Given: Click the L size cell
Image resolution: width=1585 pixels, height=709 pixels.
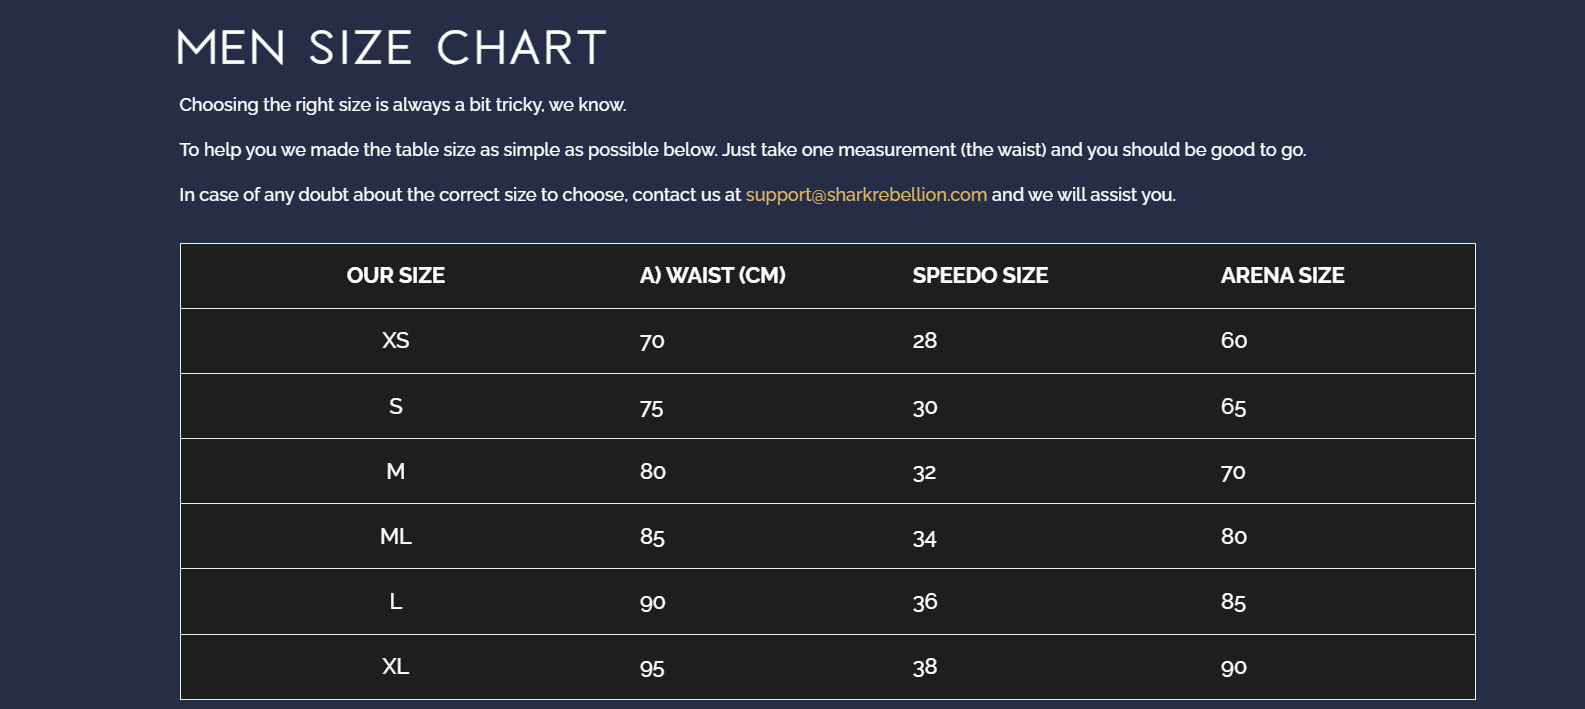Looking at the screenshot, I should (x=395, y=602).
